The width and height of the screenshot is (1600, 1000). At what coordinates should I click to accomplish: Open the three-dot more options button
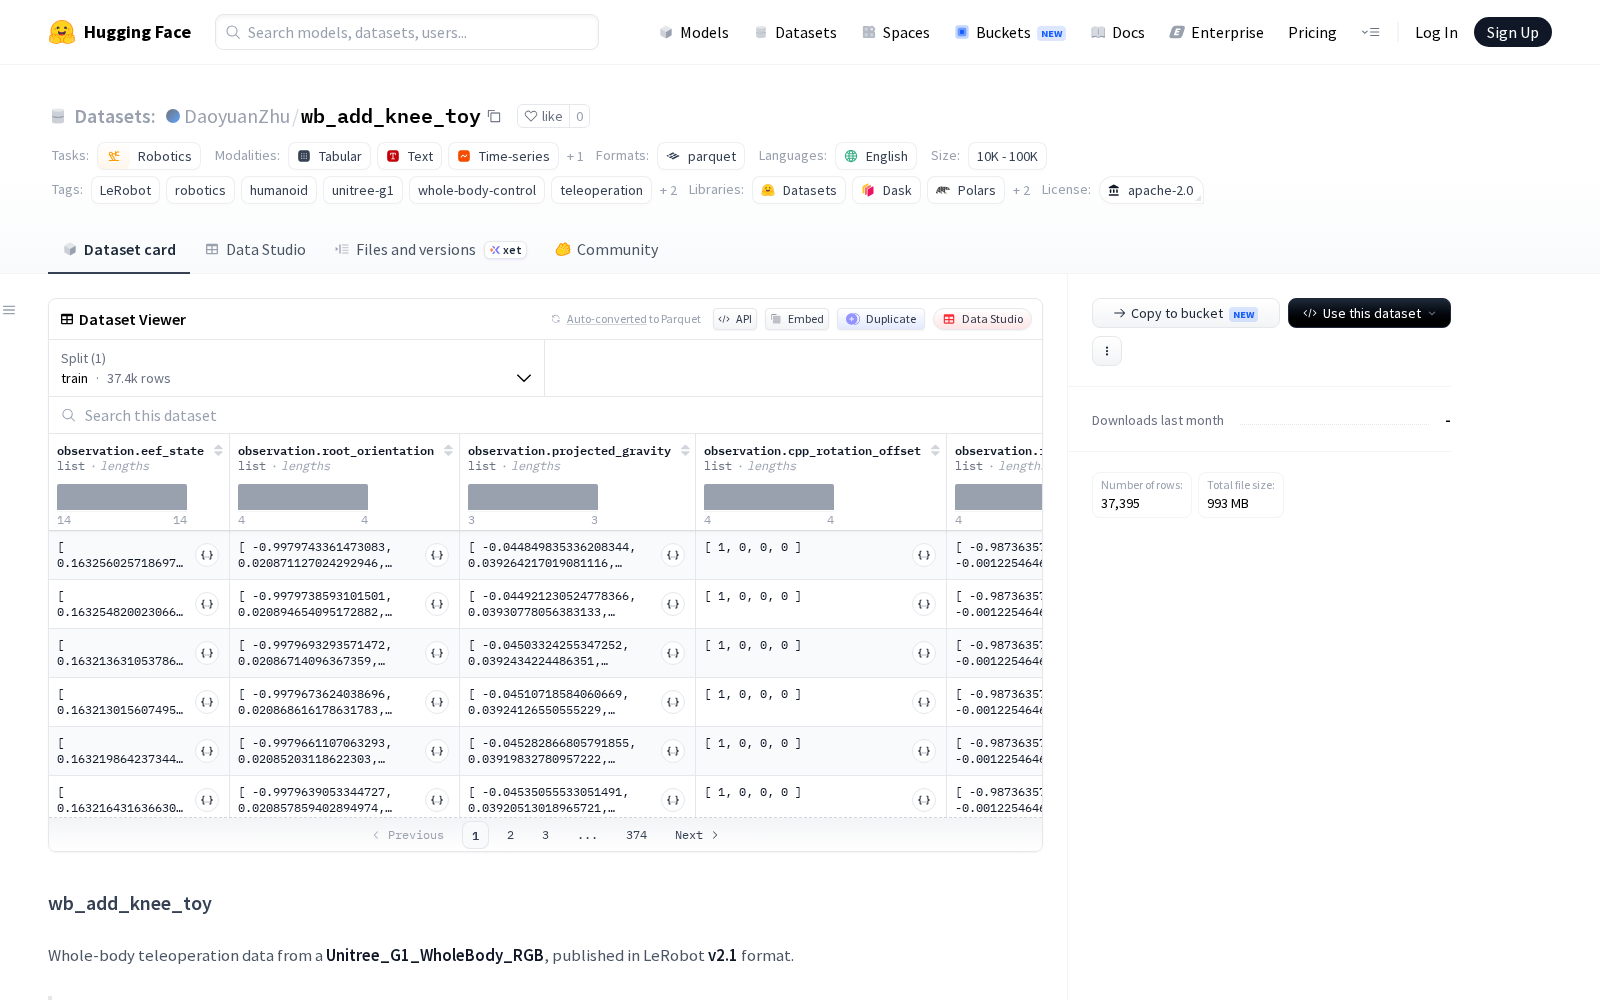click(x=1107, y=351)
